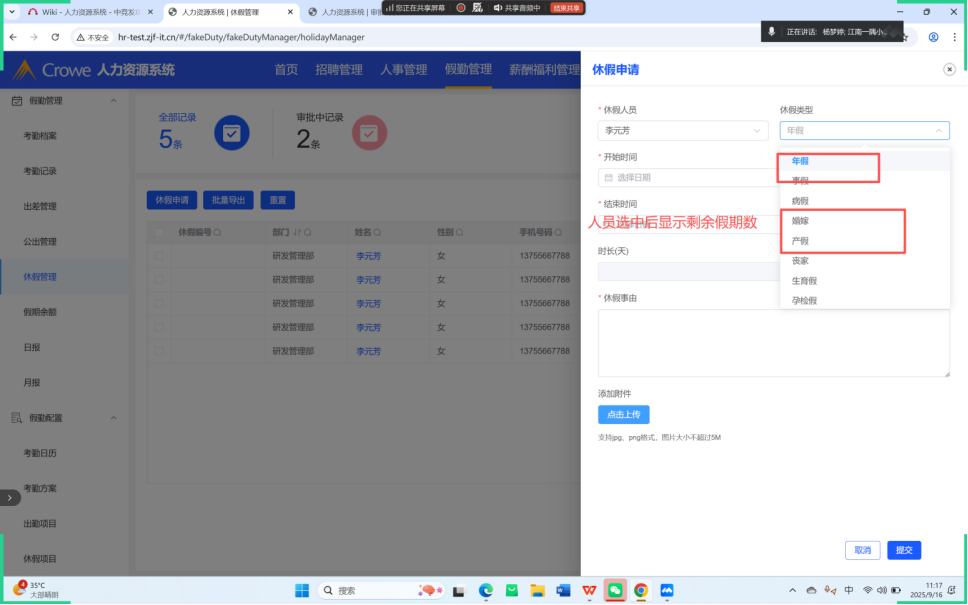Click the 全部记录 blue calendar-check icon
This screenshot has width=968, height=605.
232,133
